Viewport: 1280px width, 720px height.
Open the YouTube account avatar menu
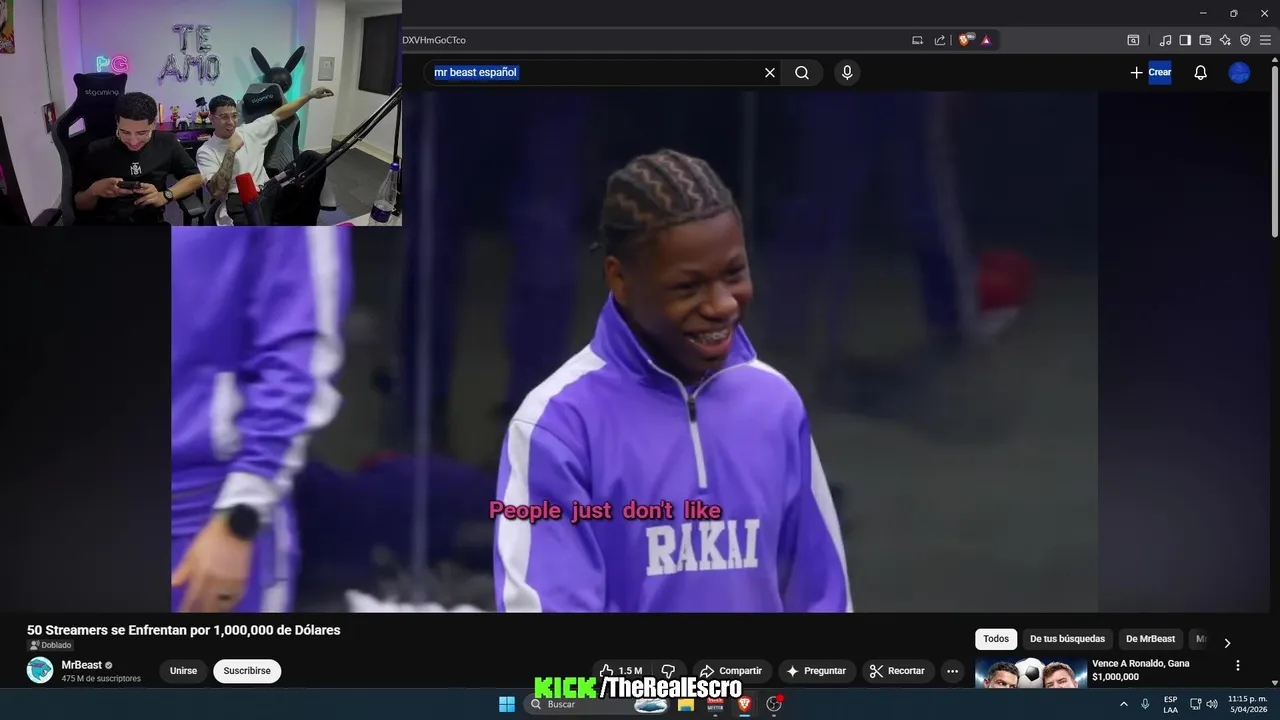(1239, 73)
